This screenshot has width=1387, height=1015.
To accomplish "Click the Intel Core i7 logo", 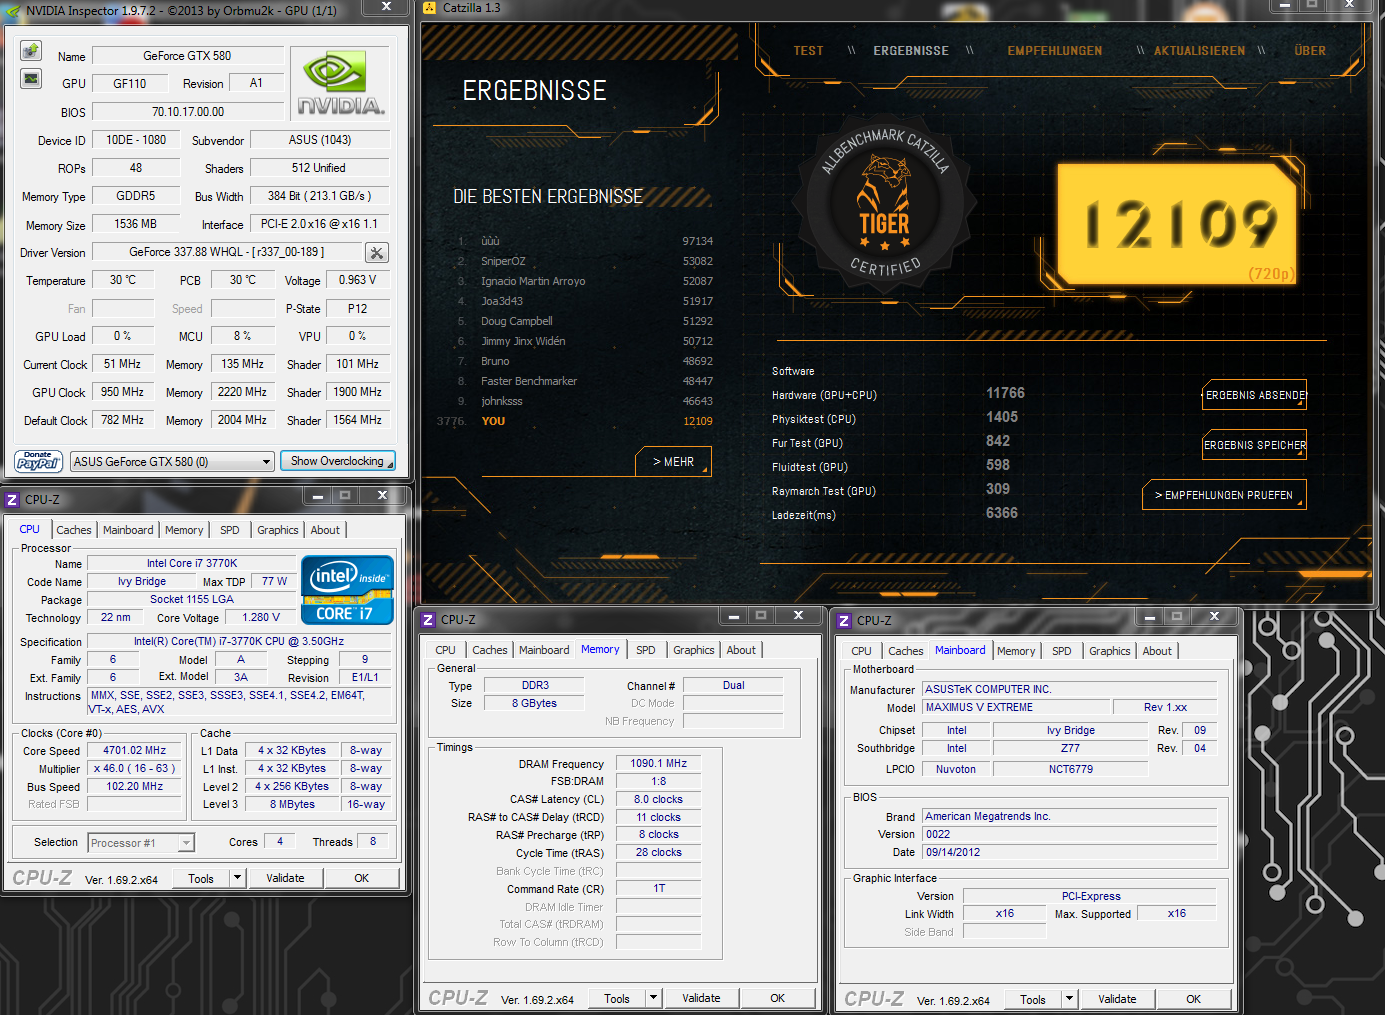I will click(x=347, y=590).
